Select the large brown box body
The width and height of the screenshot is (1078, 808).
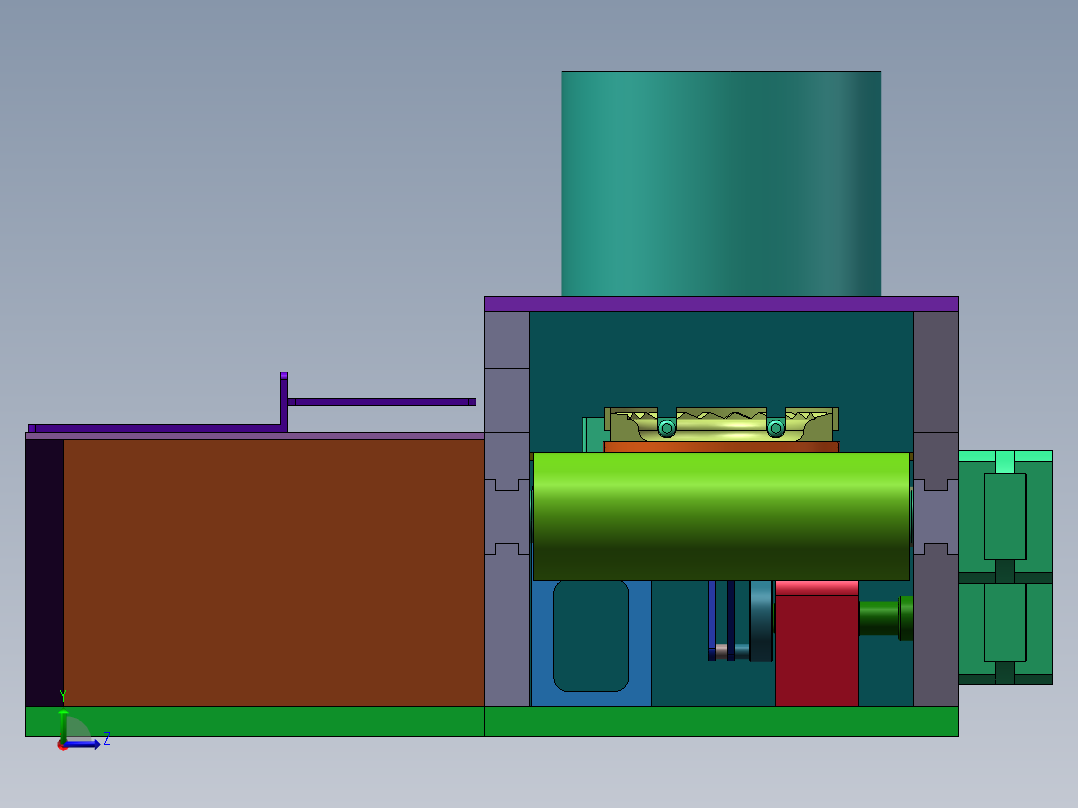[x=274, y=572]
